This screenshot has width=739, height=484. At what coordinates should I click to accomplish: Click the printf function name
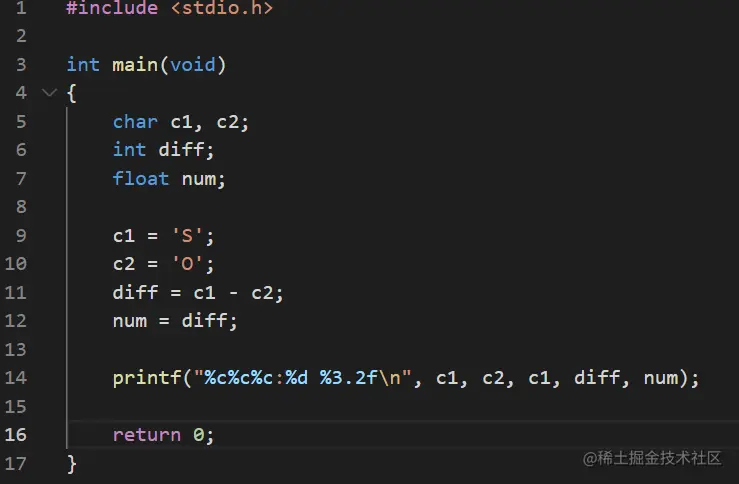tap(147, 378)
